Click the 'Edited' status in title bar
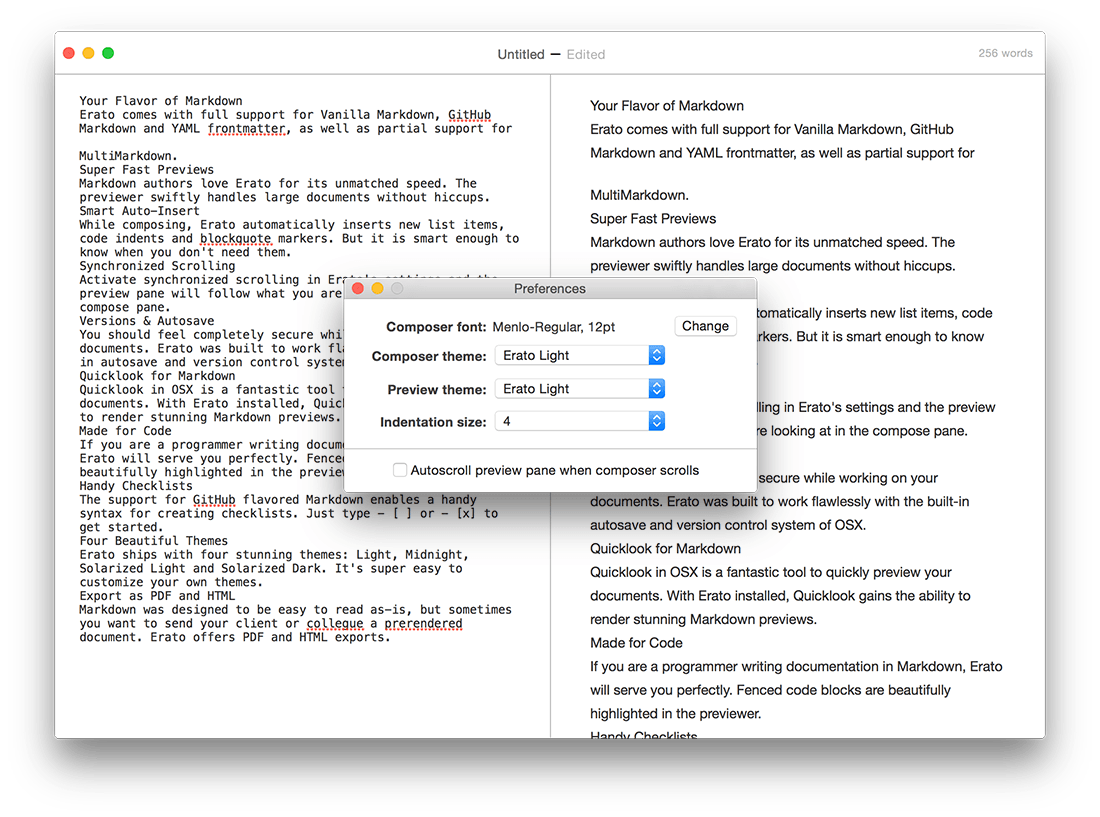This screenshot has height=817, width=1100. [586, 55]
